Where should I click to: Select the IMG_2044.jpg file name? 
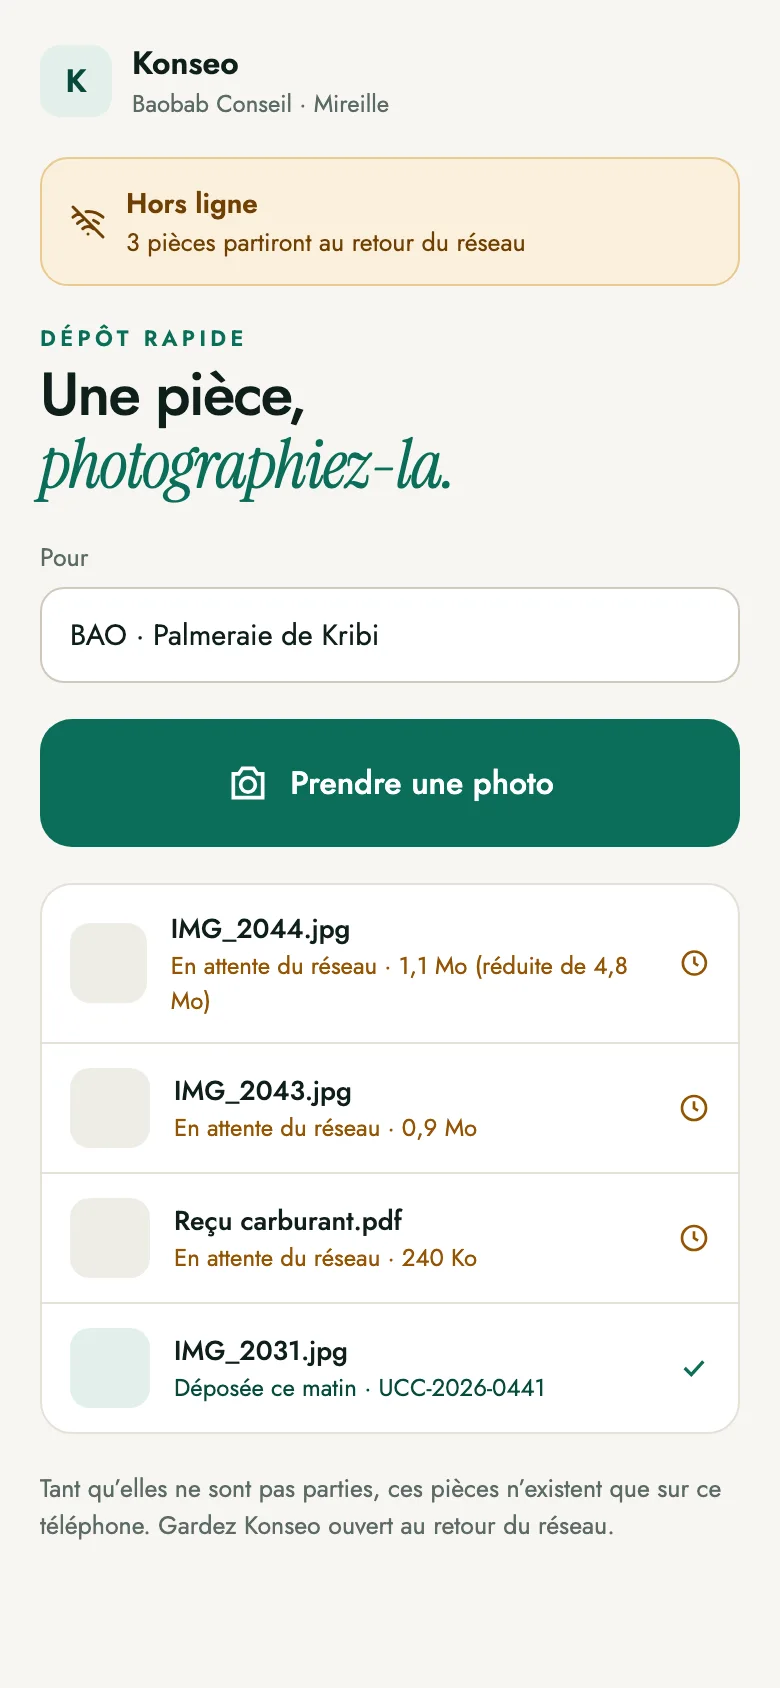260,929
